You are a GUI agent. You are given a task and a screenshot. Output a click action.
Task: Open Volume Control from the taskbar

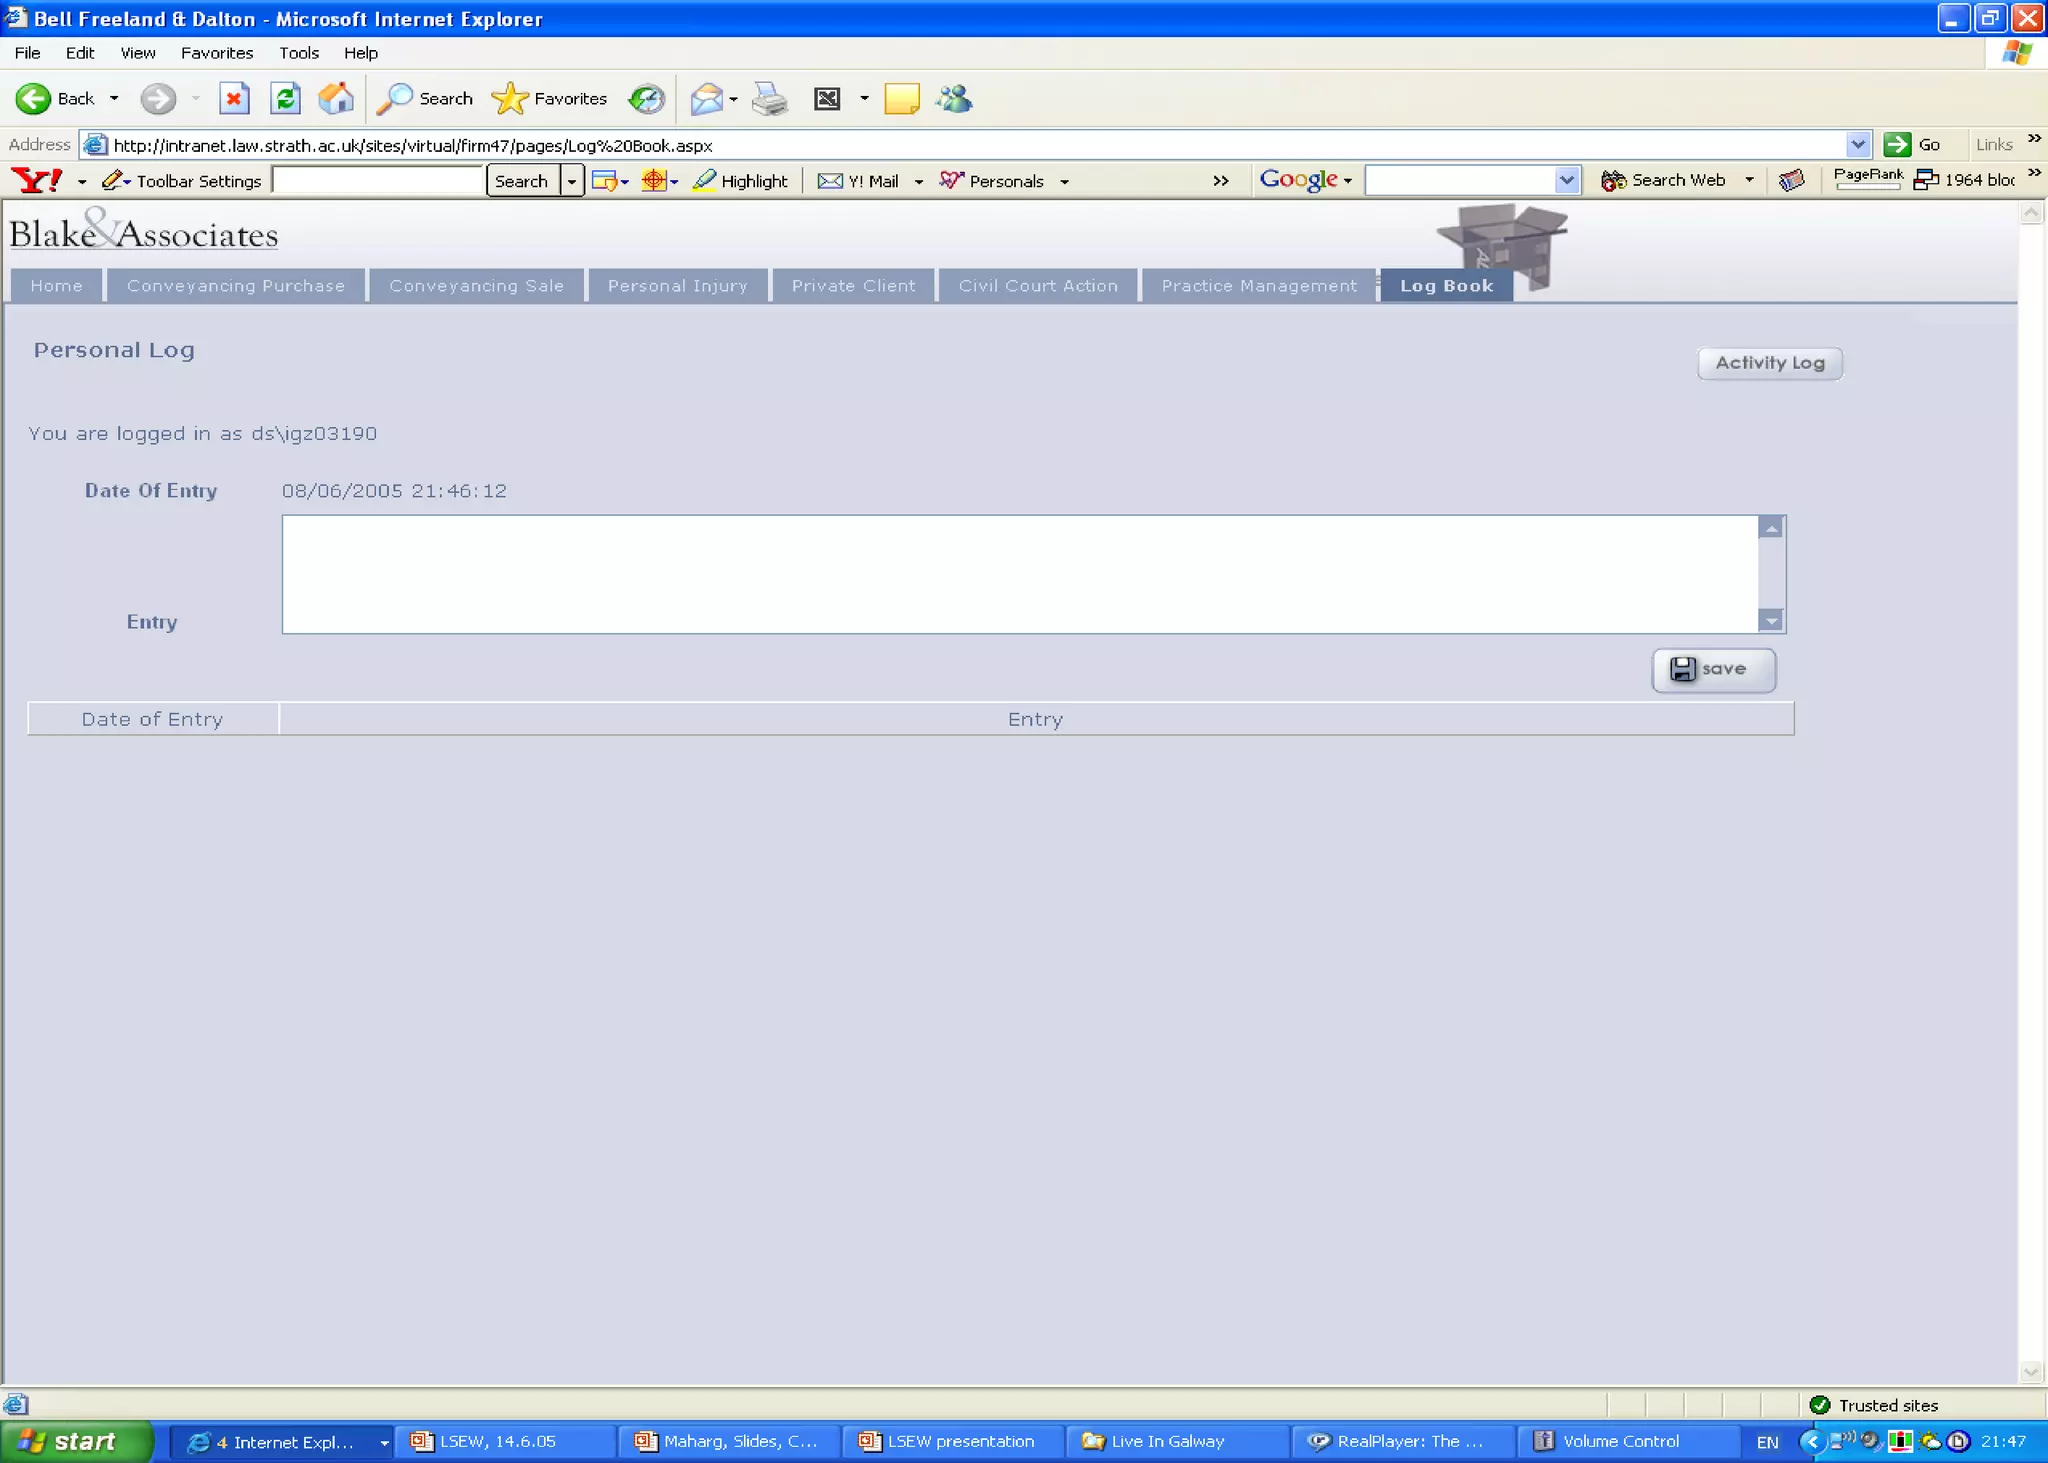tap(1618, 1441)
